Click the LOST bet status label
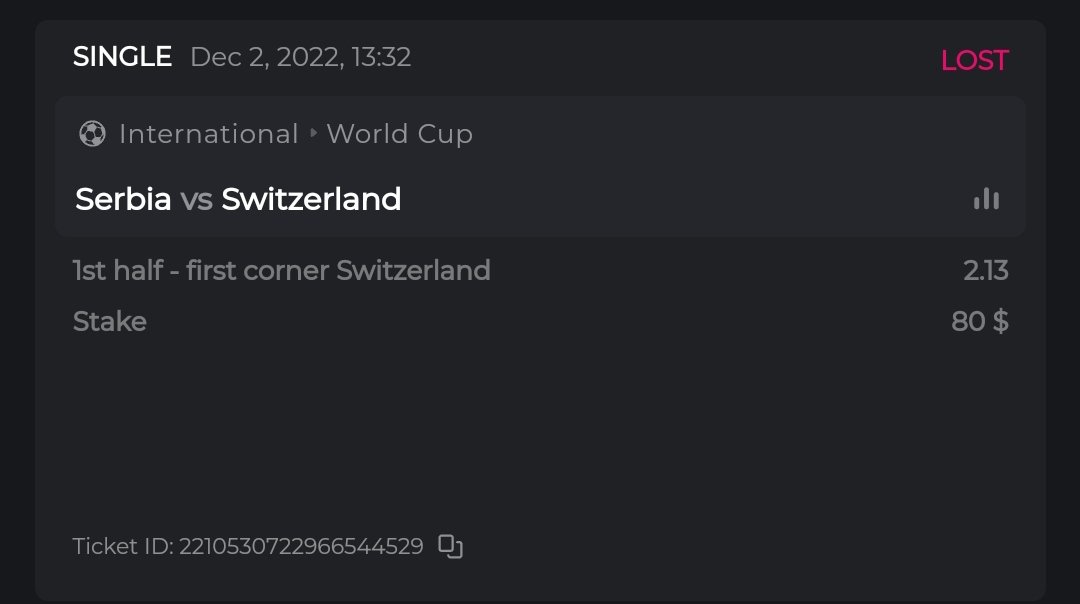 tap(974, 61)
